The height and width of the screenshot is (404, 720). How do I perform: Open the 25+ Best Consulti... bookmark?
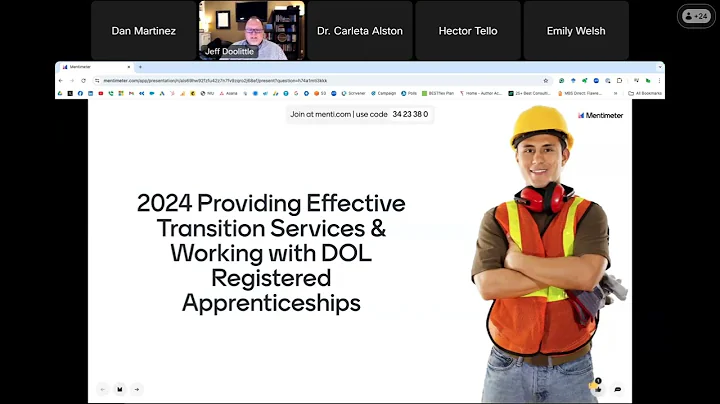click(x=529, y=93)
